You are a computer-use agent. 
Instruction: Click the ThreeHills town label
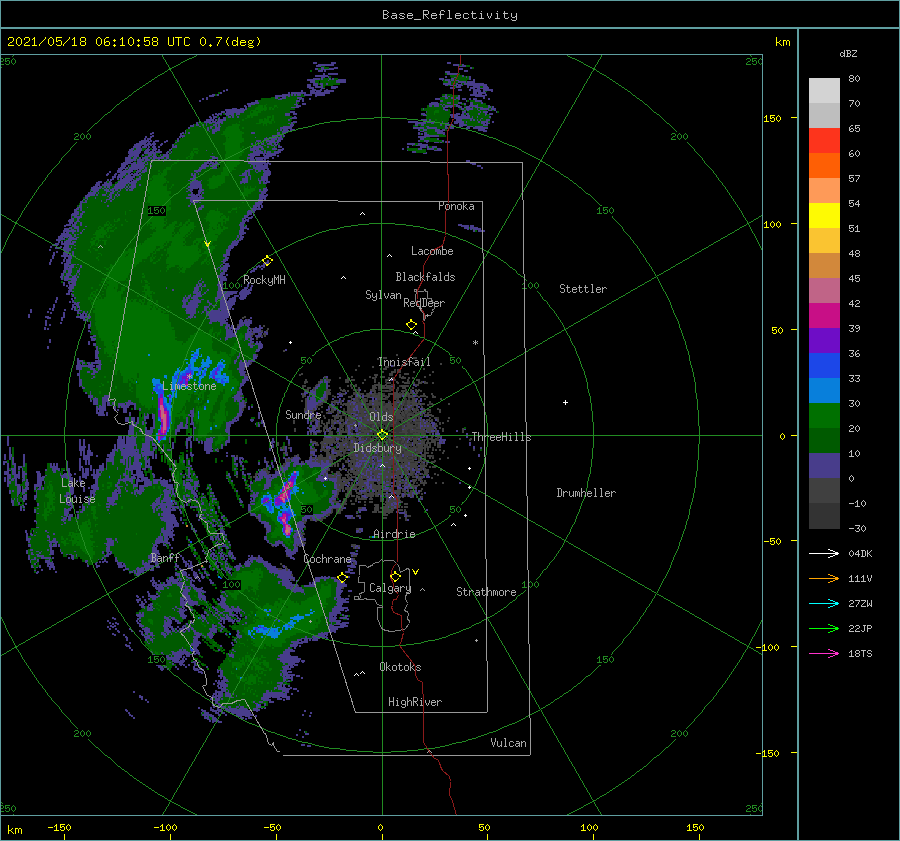point(501,437)
